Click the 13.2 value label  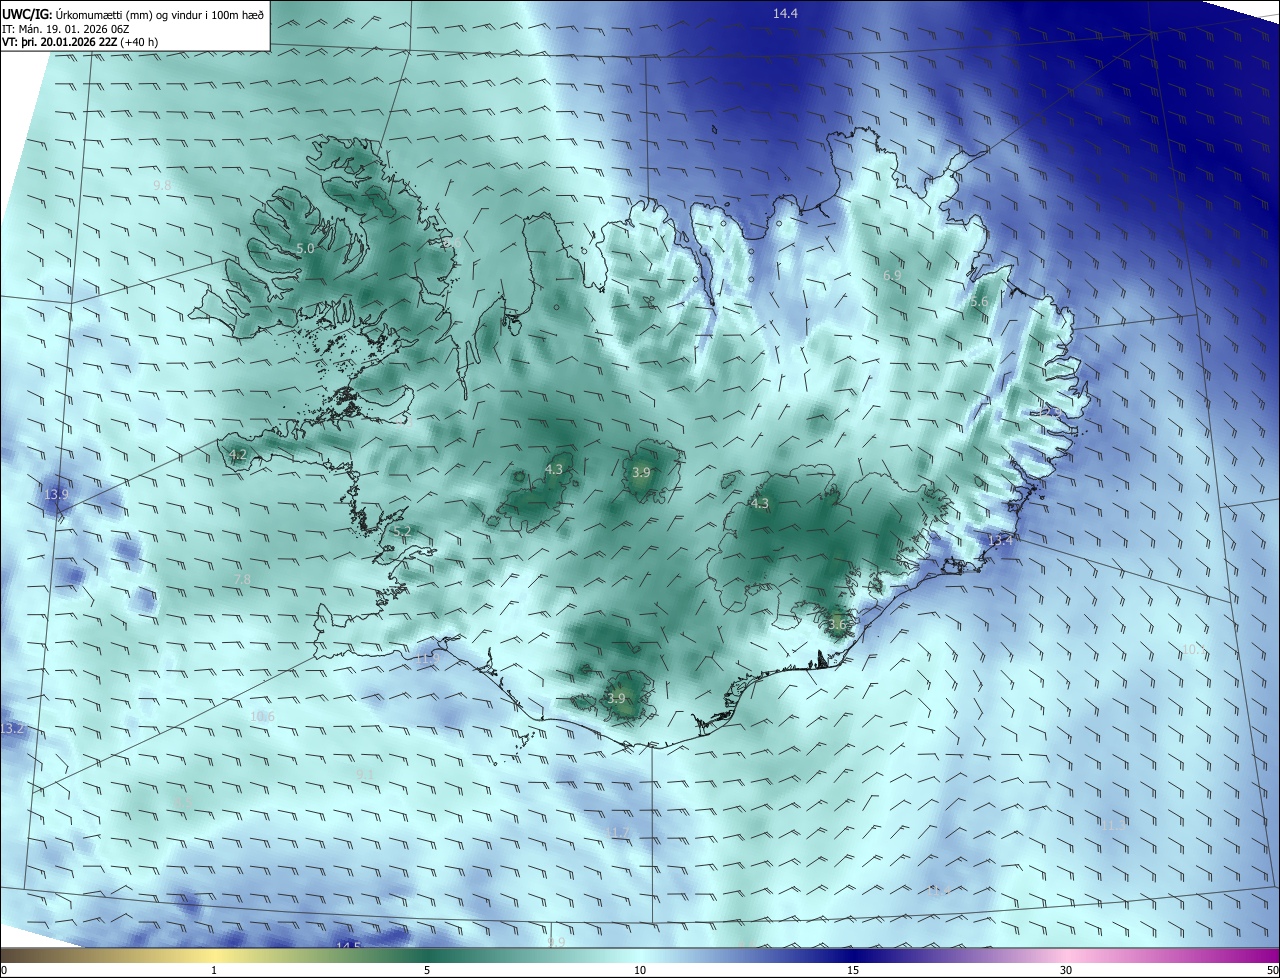point(12,730)
